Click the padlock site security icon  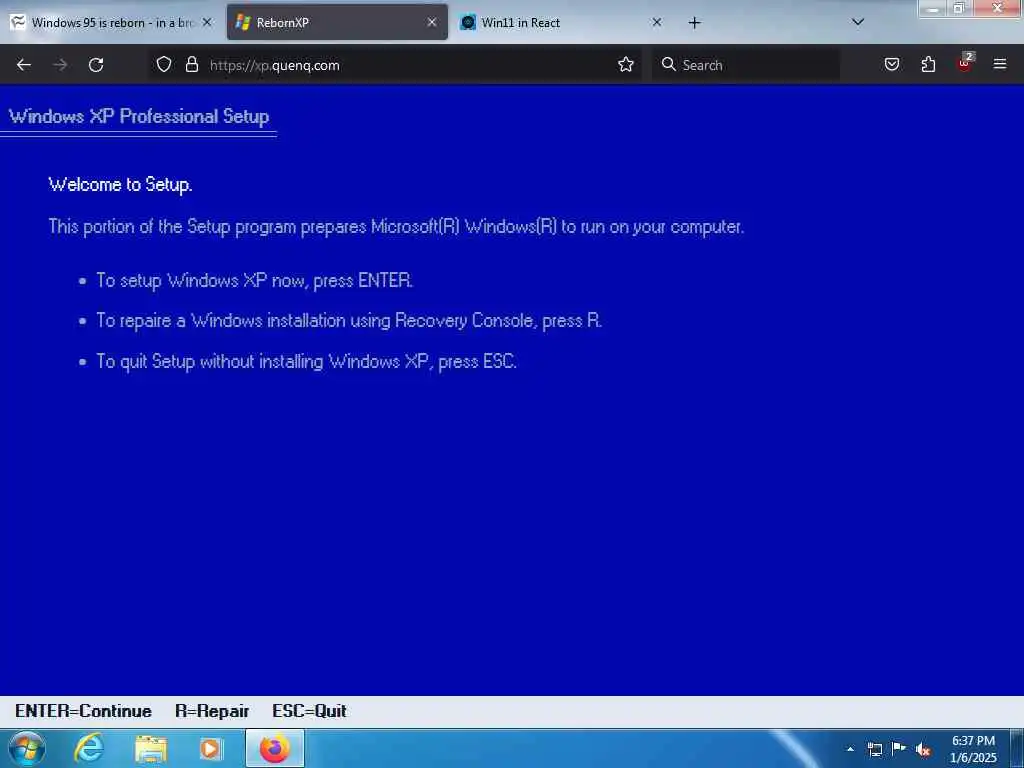pyautogui.click(x=191, y=64)
